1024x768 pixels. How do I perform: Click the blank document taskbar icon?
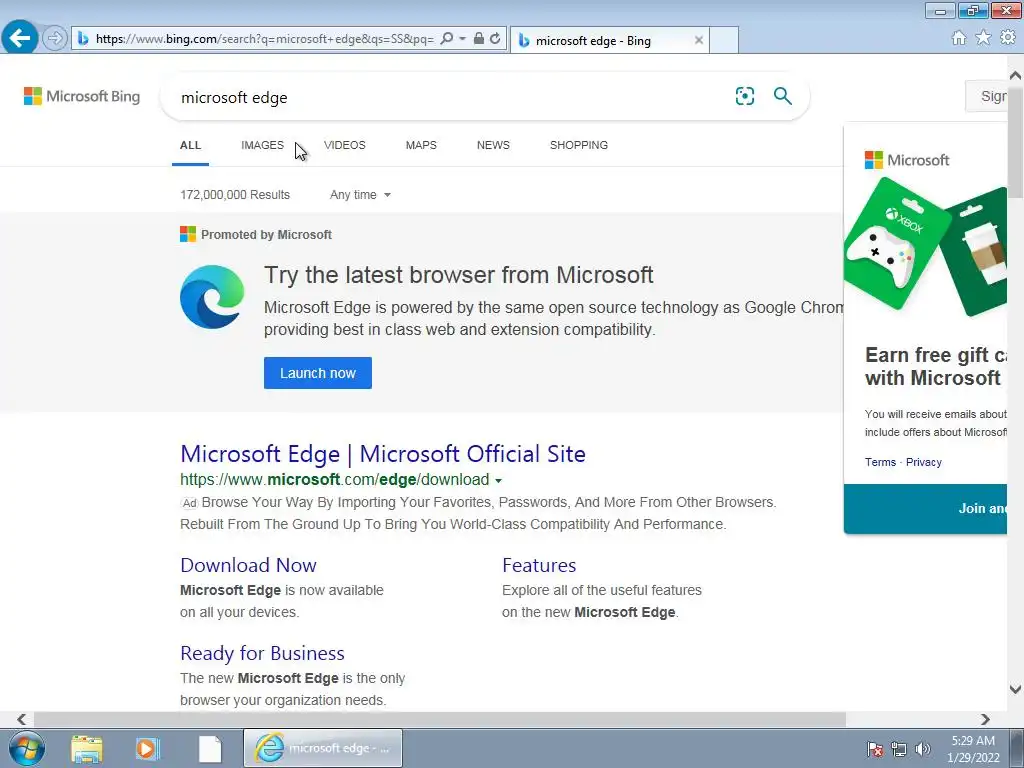tap(210, 749)
